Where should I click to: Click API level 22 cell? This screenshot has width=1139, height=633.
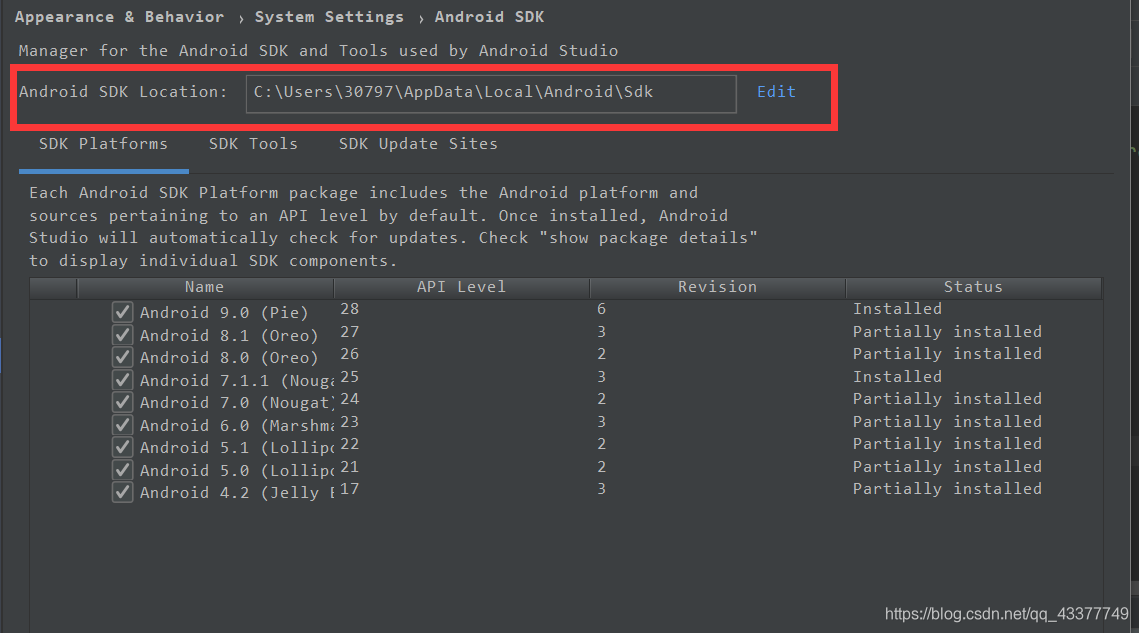coord(349,444)
